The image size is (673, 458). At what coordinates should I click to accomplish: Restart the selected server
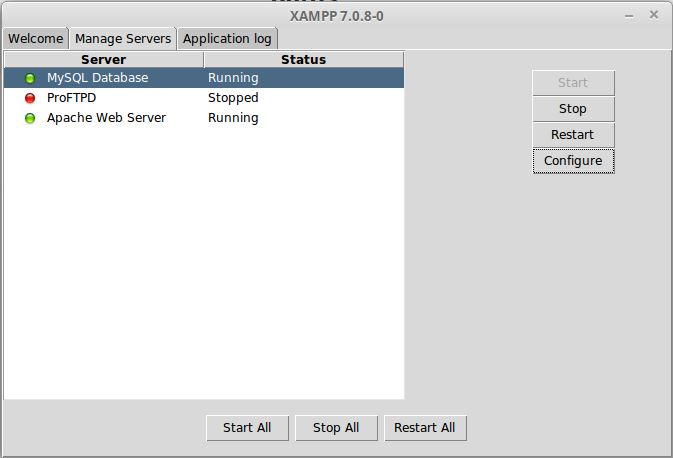573,135
